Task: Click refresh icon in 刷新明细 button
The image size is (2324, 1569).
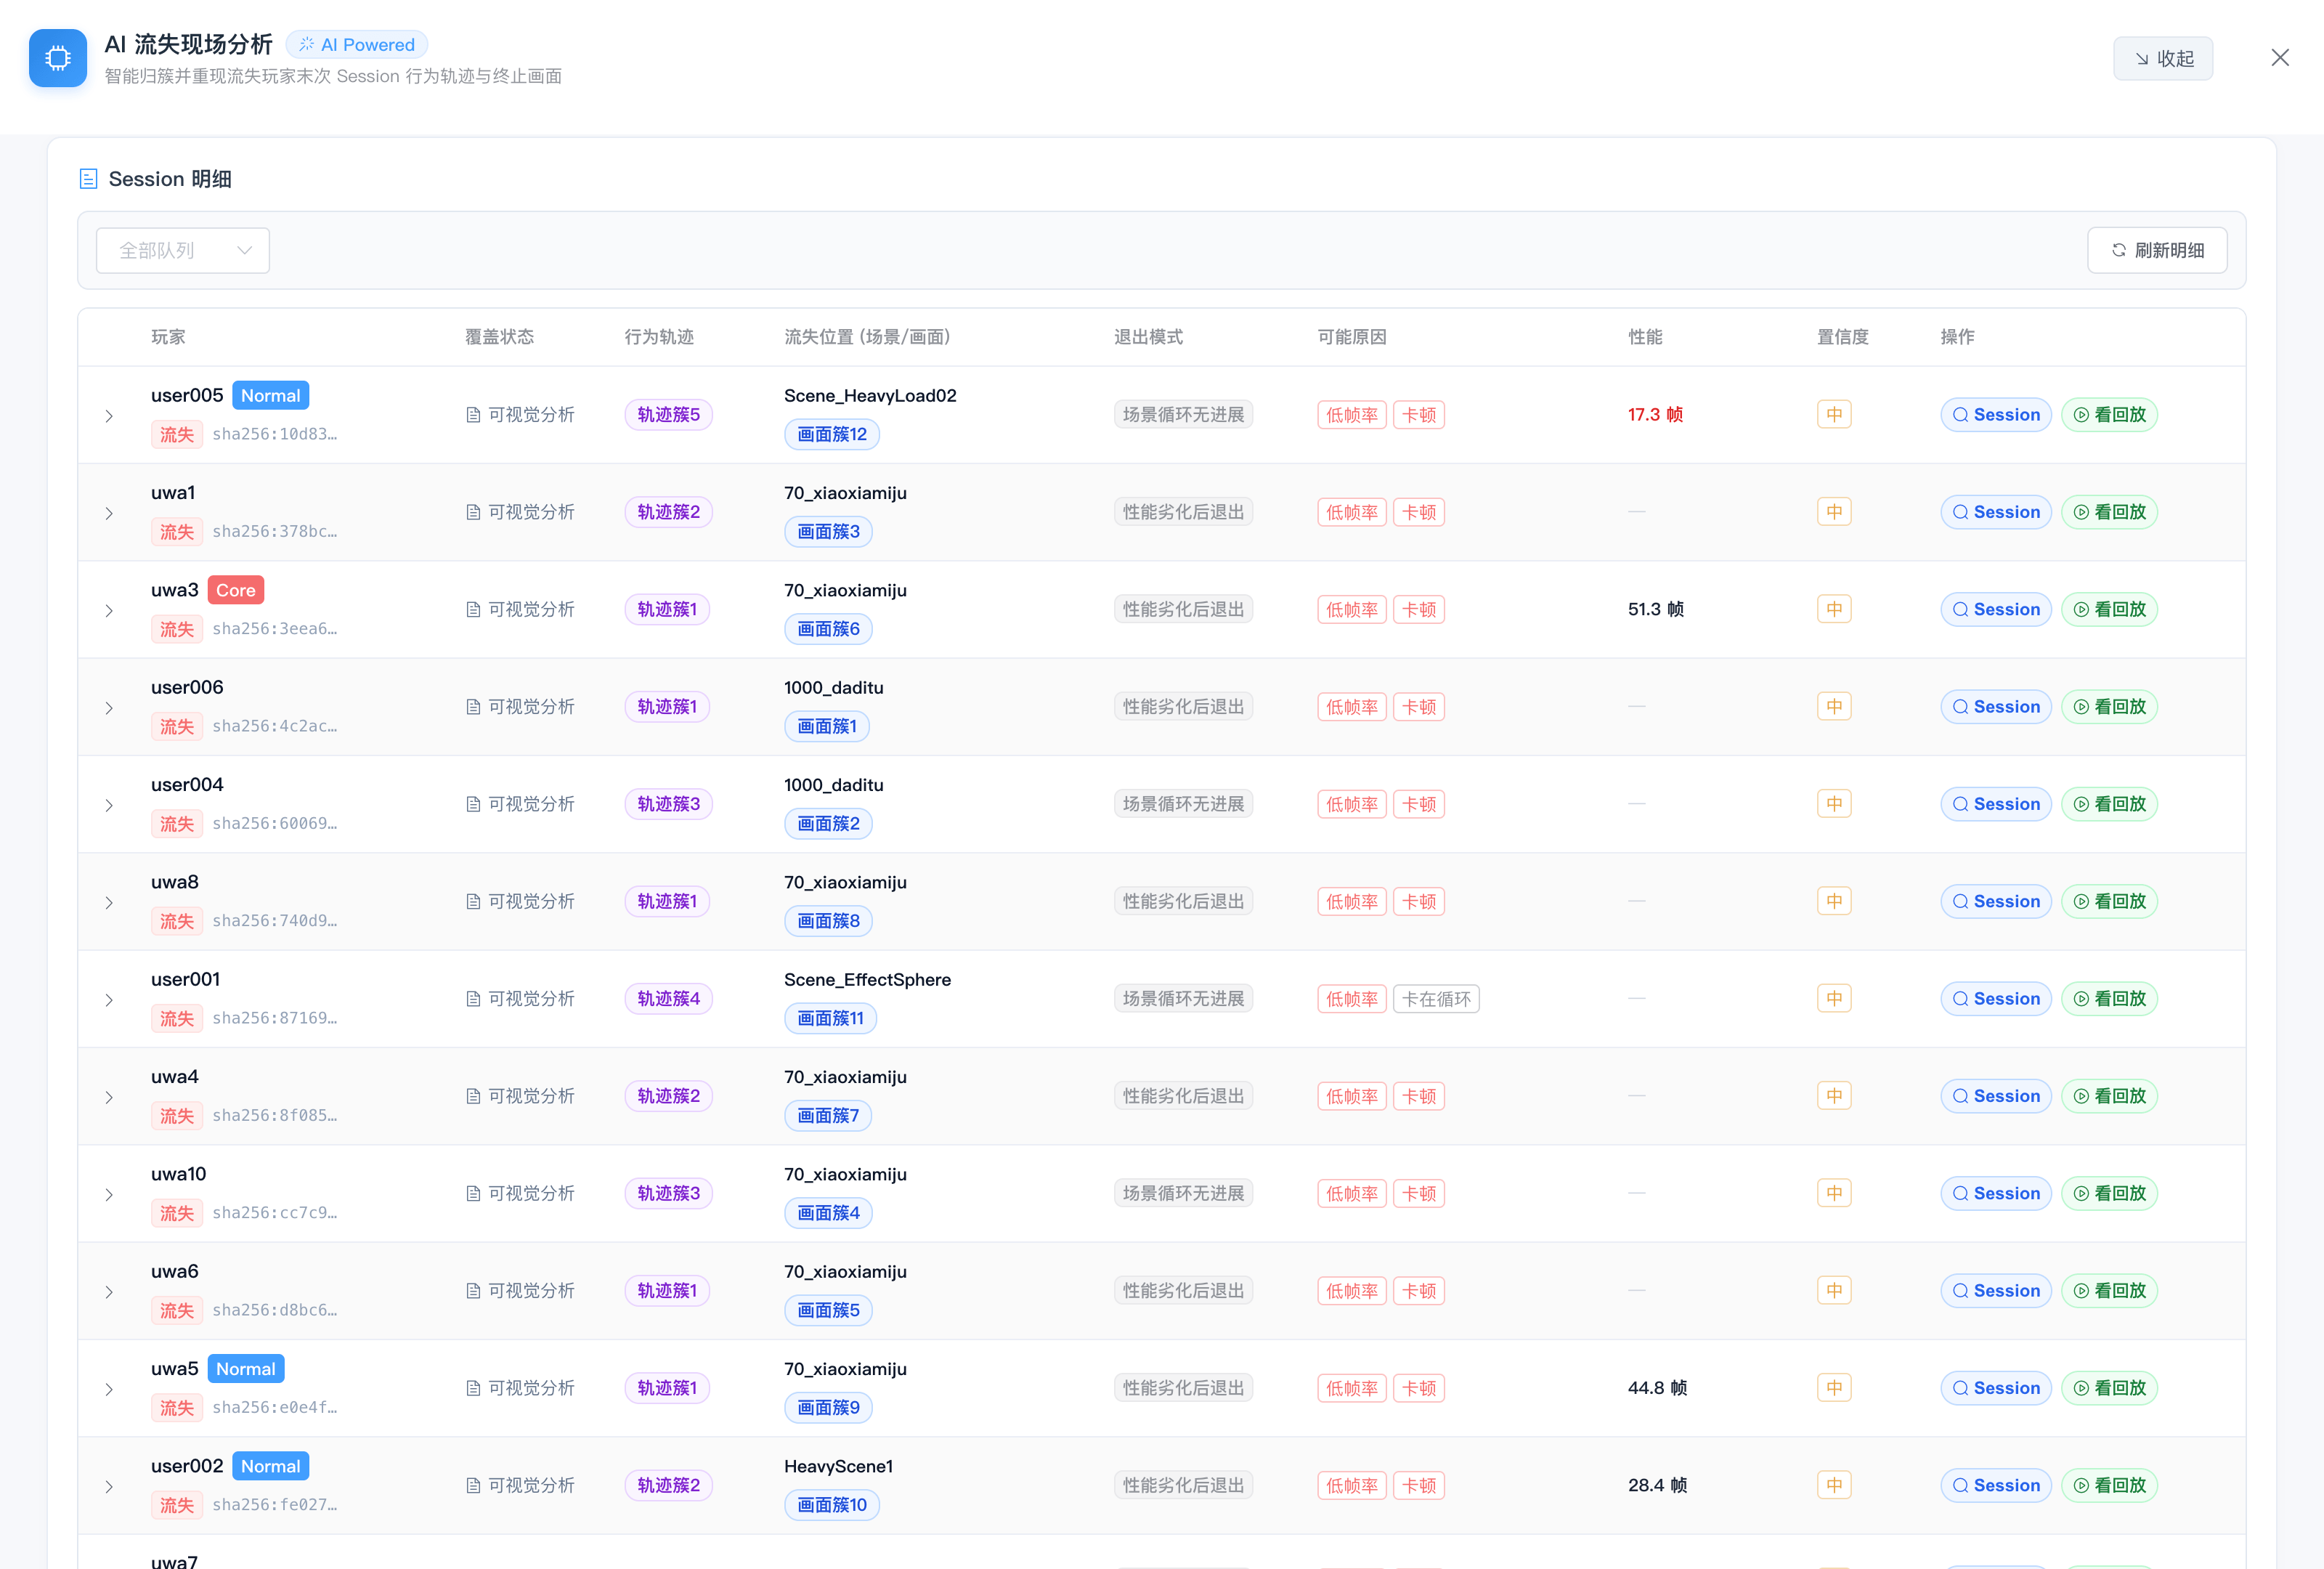Action: tap(2118, 250)
